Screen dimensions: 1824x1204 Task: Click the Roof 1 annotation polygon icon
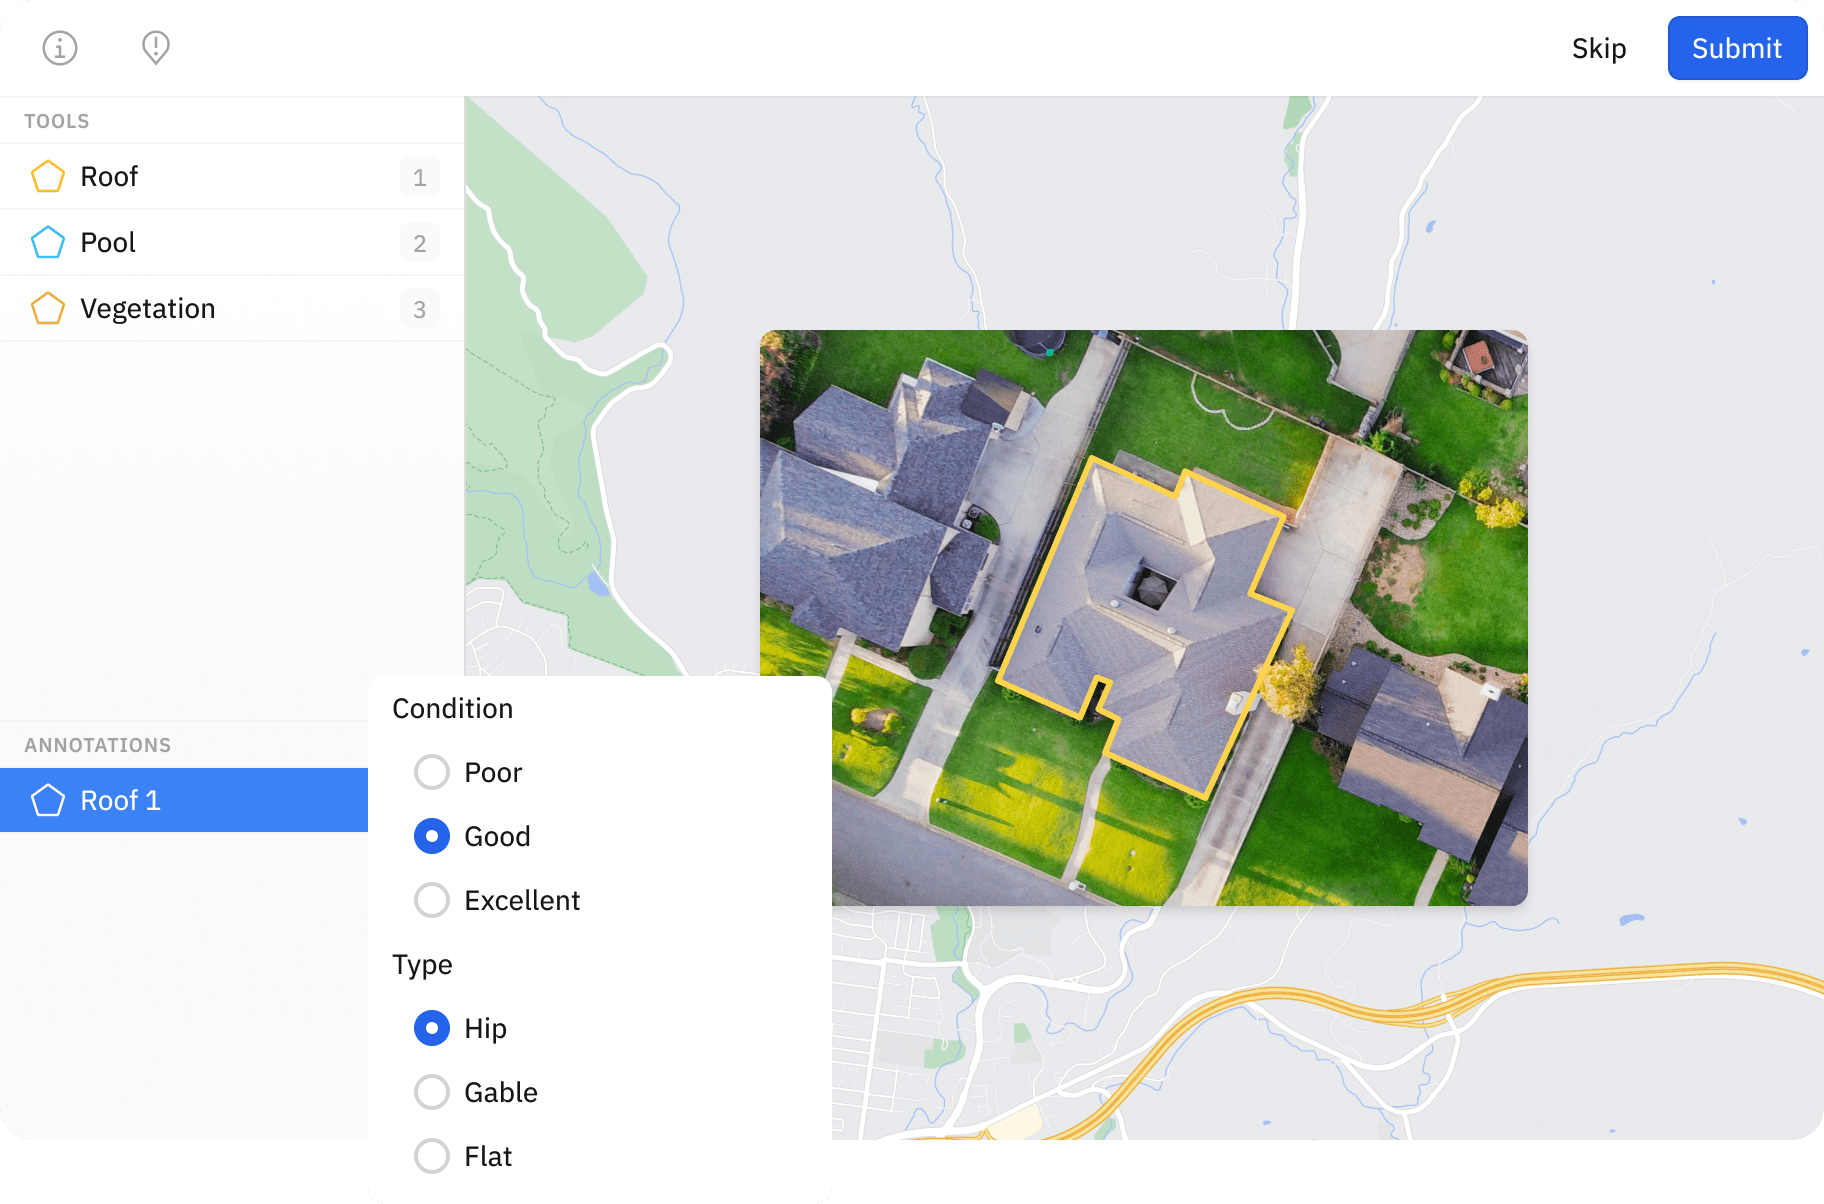pyautogui.click(x=48, y=800)
